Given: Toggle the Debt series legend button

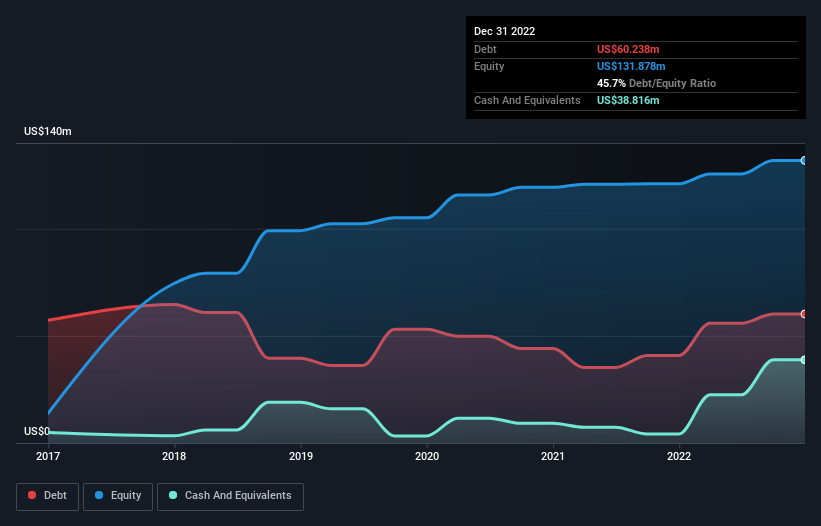Looking at the screenshot, I should click(47, 496).
